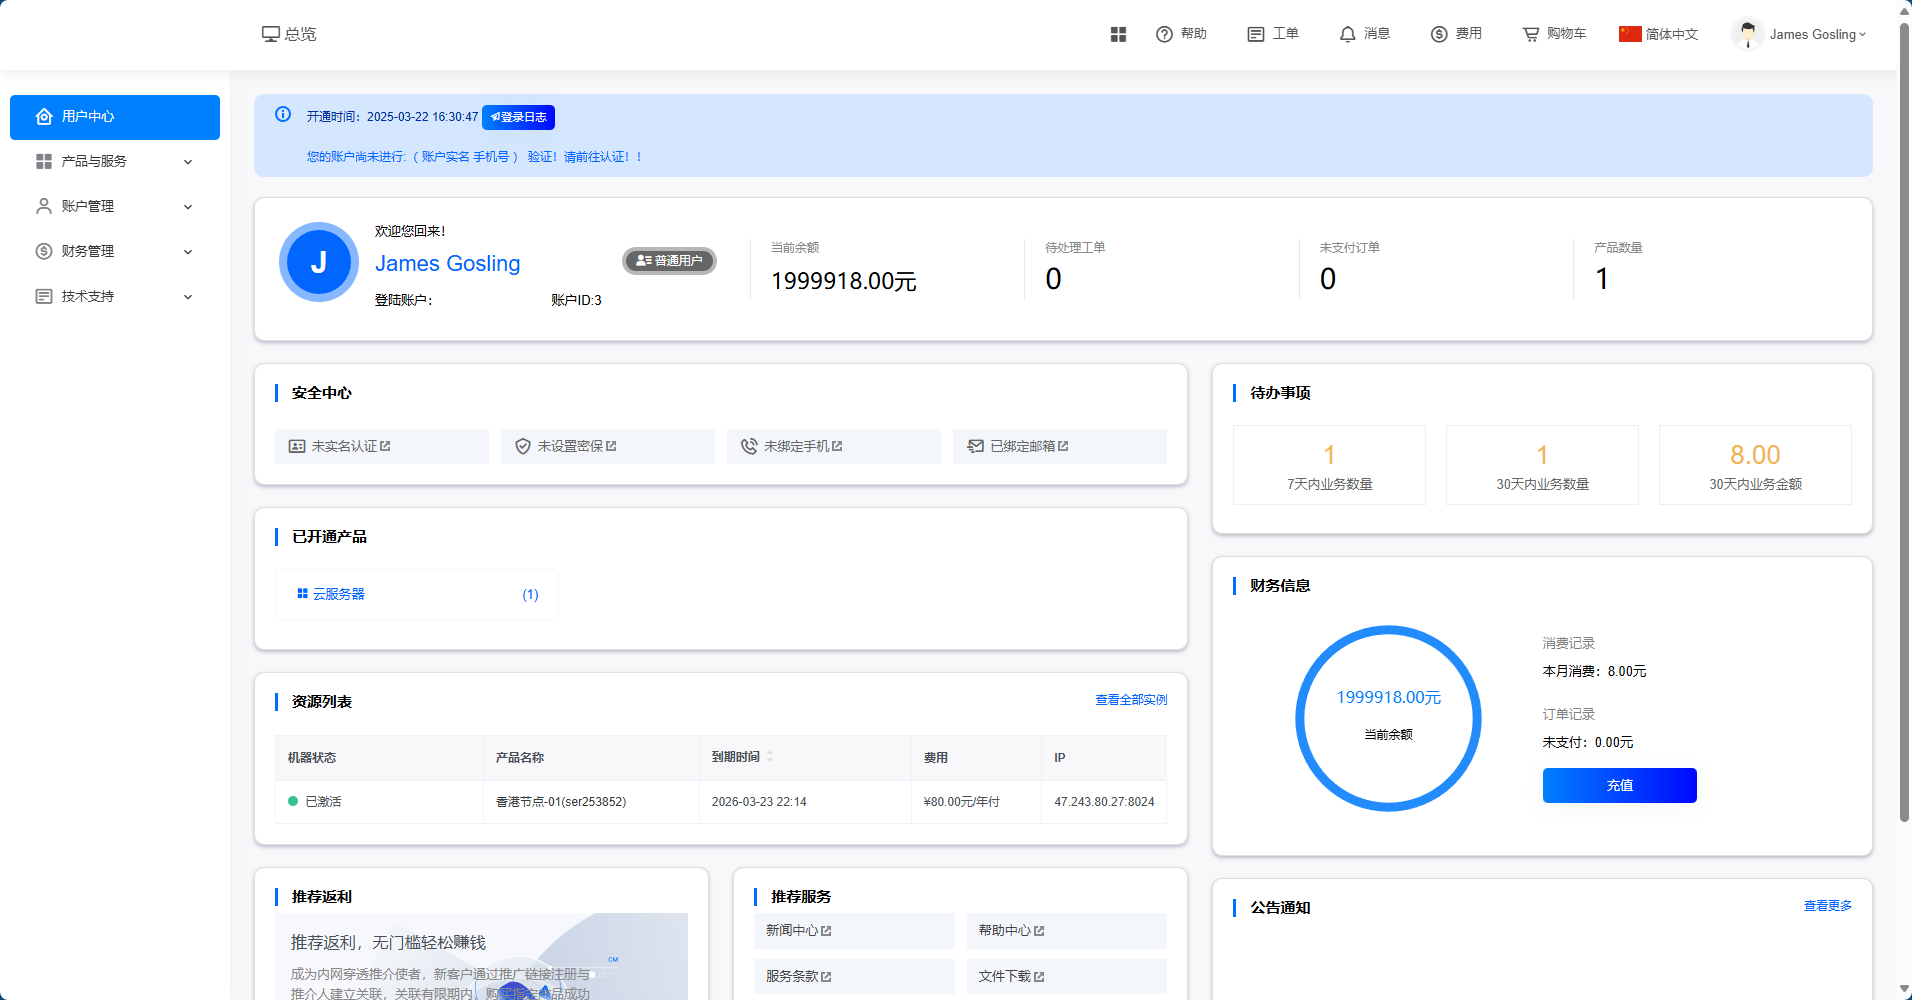Expand the 产品与服务 chevron
This screenshot has width=1912, height=1000.
[x=188, y=162]
